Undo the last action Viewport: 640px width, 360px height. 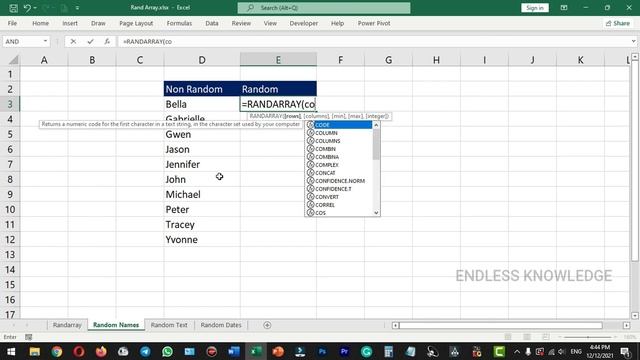pyautogui.click(x=27, y=8)
